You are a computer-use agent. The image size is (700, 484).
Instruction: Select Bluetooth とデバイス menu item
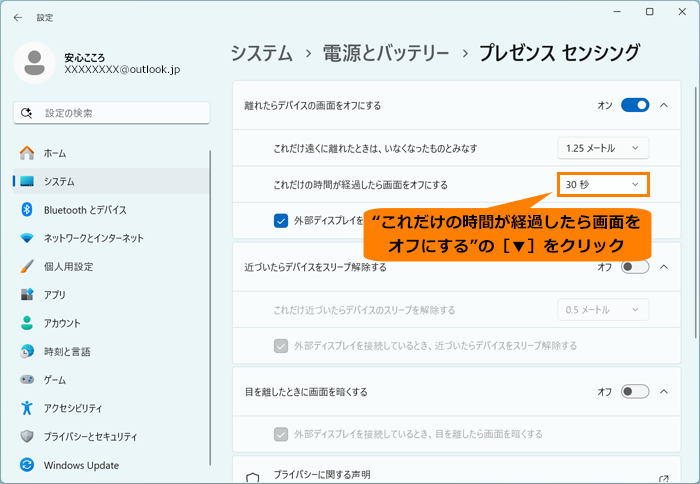111,209
